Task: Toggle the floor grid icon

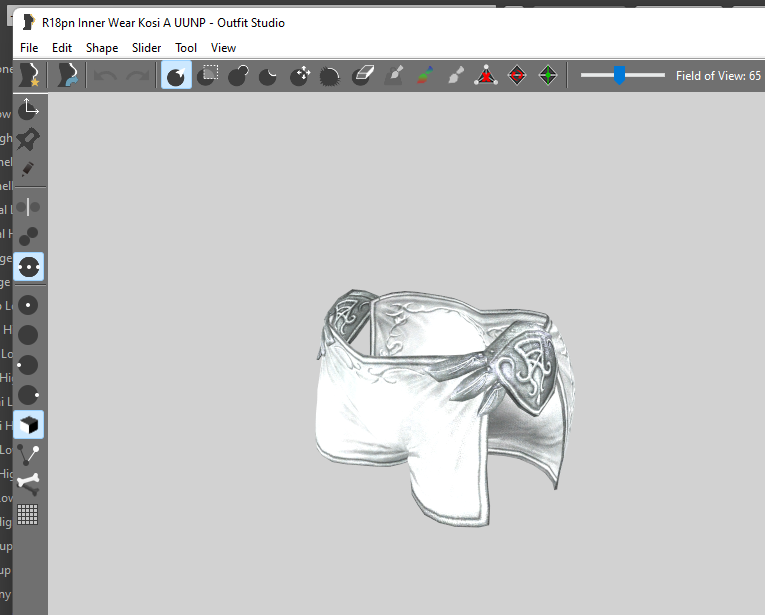Action: 27,514
